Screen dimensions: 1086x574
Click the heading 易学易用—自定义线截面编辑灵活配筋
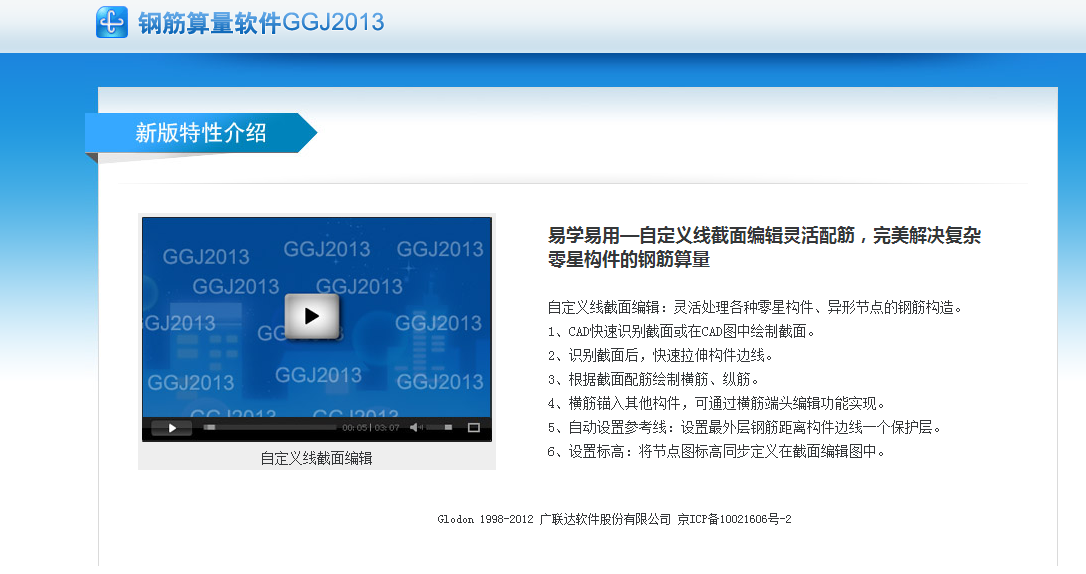pyautogui.click(x=765, y=247)
